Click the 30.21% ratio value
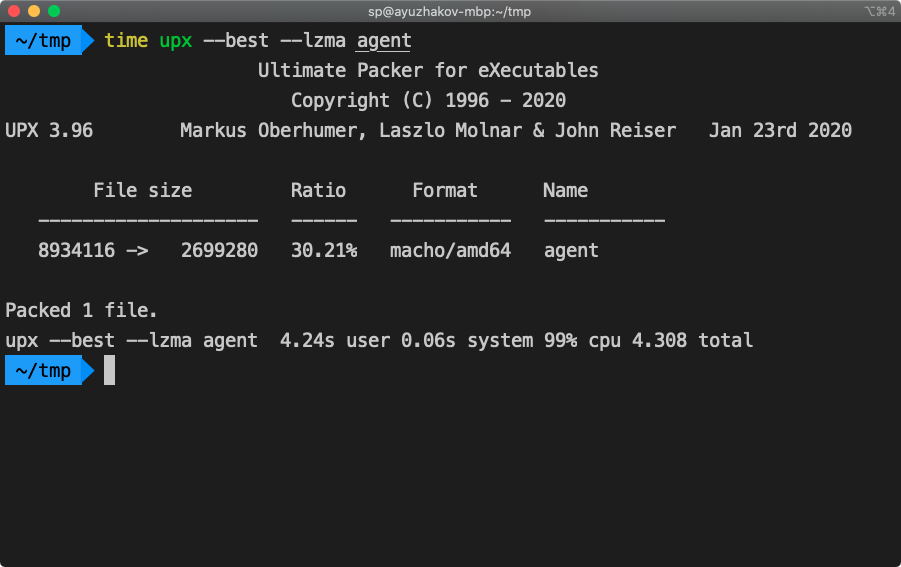This screenshot has height=567, width=901. (x=324, y=250)
